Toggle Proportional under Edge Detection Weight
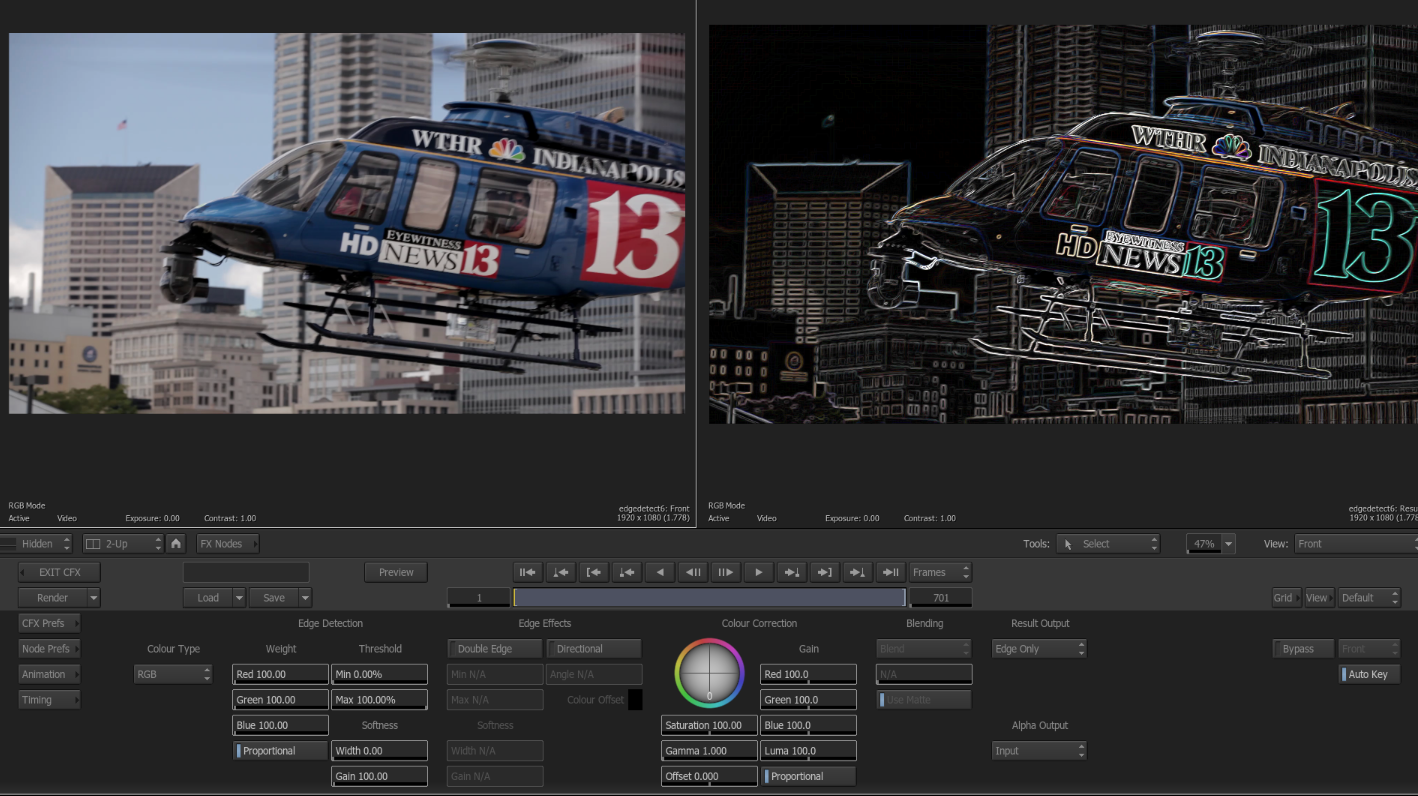This screenshot has height=796, width=1418. coord(280,751)
